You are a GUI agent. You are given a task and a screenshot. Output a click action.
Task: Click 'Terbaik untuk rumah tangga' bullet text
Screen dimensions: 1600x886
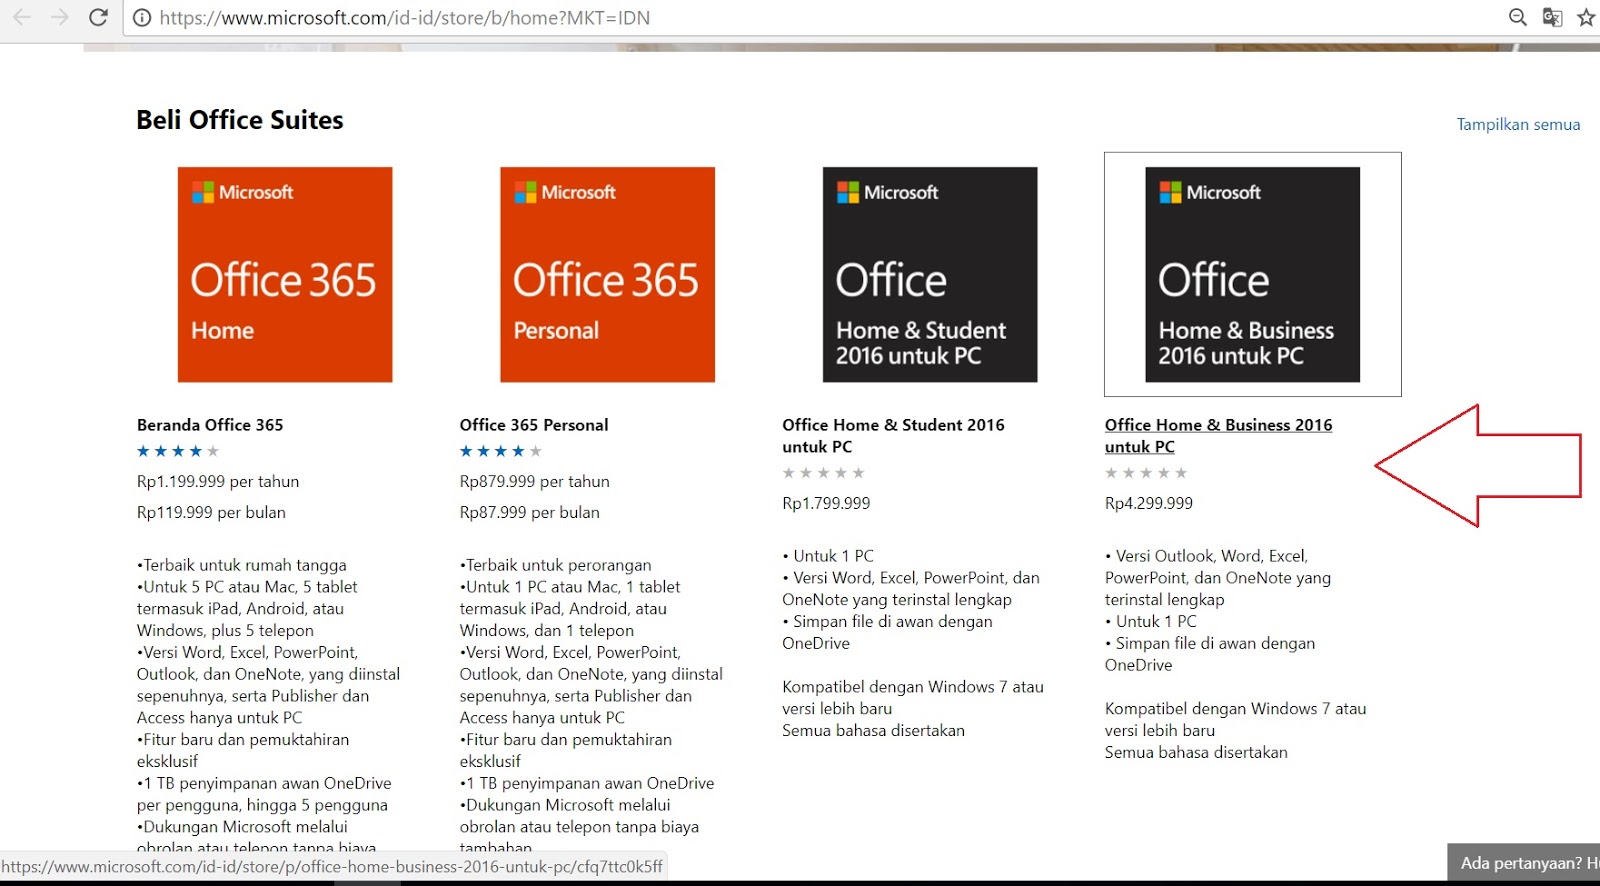click(x=242, y=565)
